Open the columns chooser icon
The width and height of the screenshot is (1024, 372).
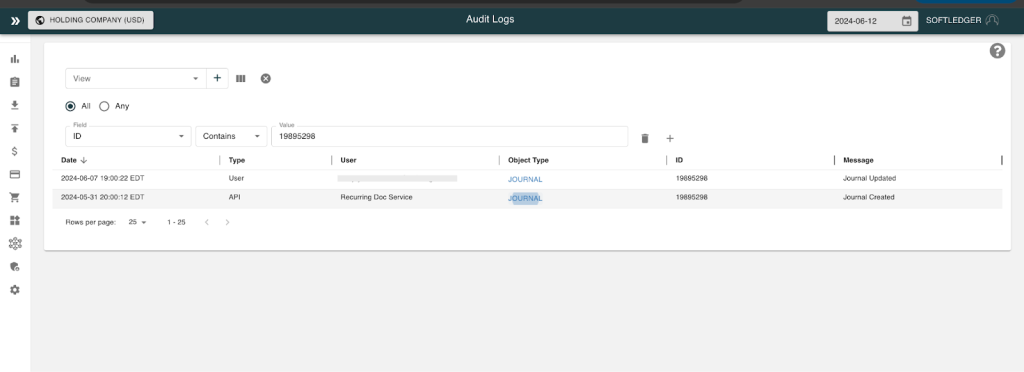coord(240,78)
